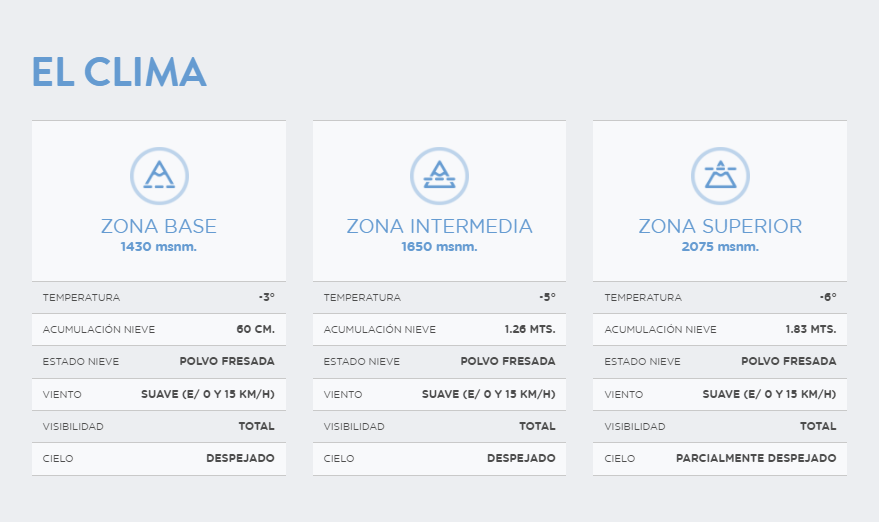Select the EL CLIMA heading
This screenshot has width=879, height=522.
[x=119, y=72]
